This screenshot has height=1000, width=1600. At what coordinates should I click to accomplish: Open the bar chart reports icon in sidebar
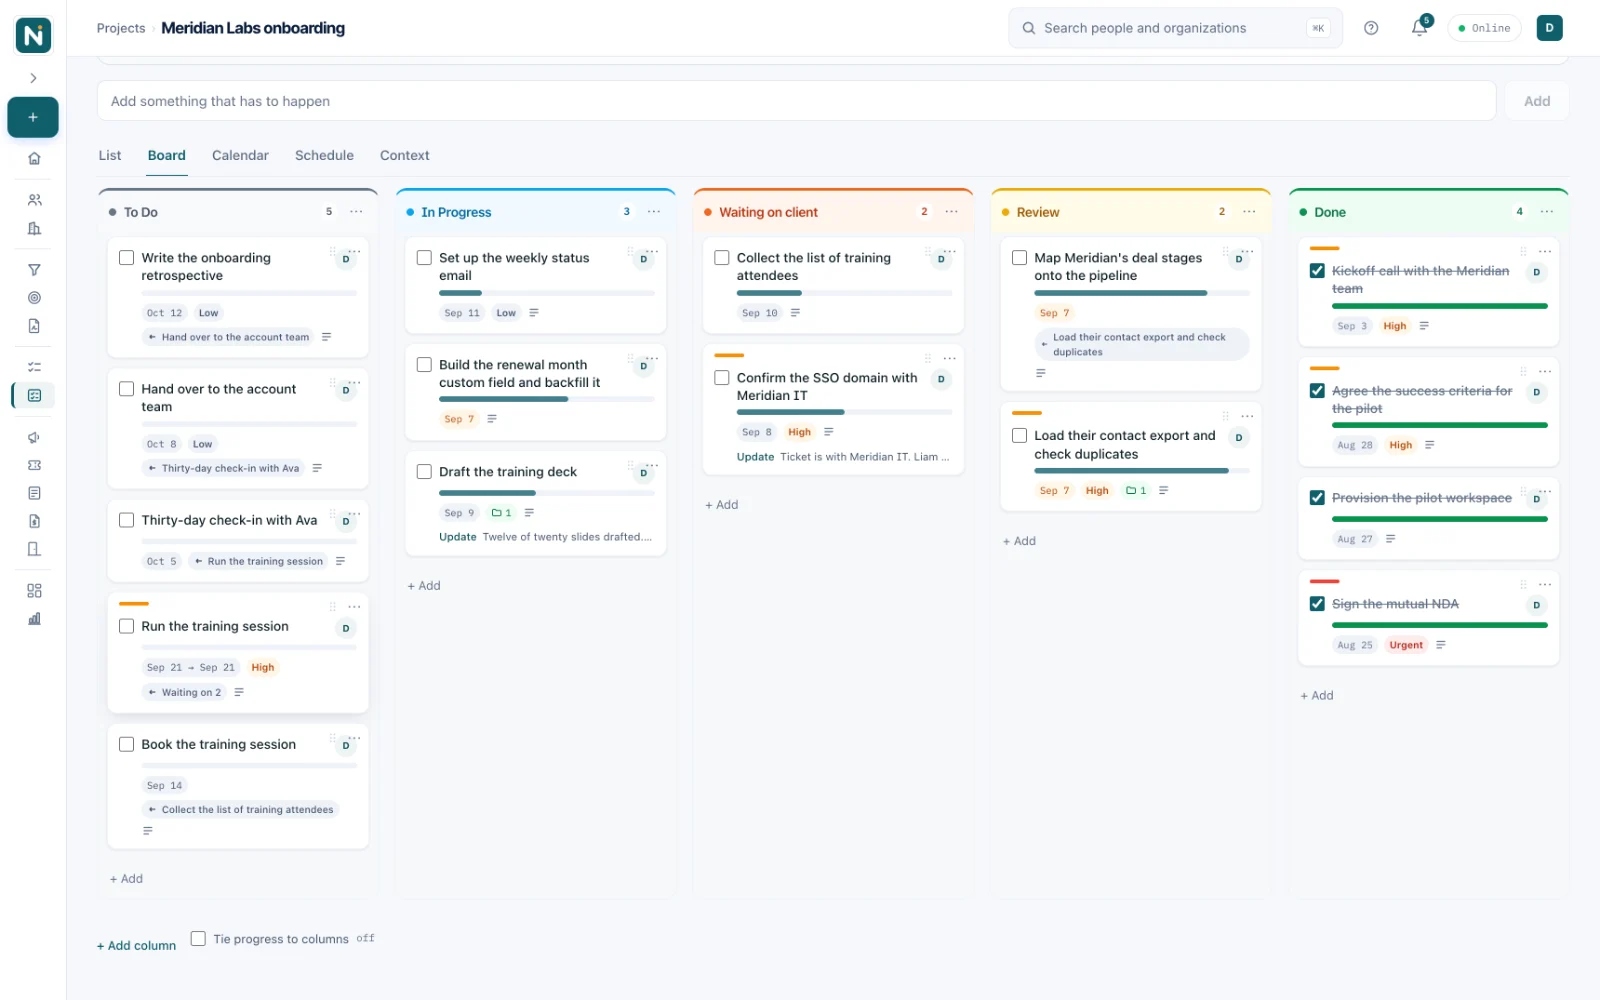(x=34, y=619)
